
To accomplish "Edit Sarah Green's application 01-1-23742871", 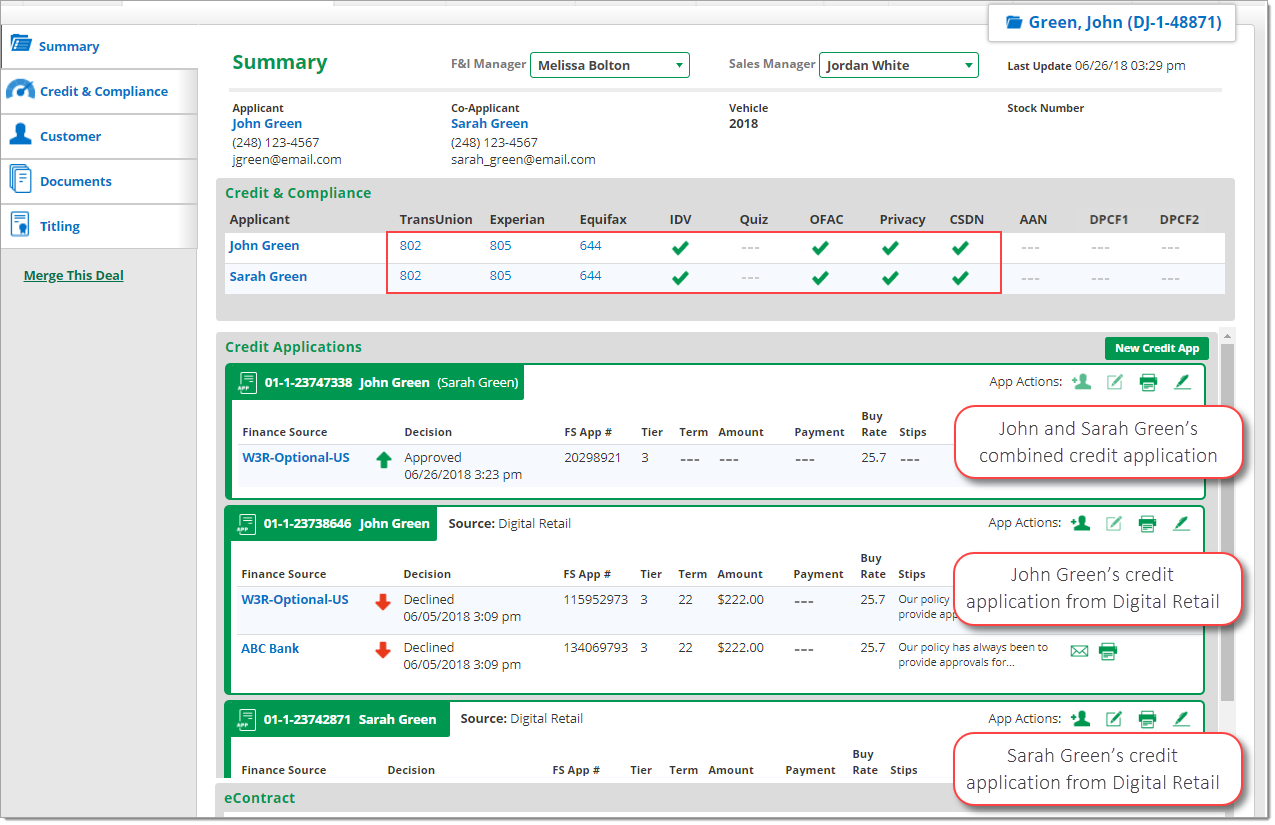I will [x=1114, y=718].
